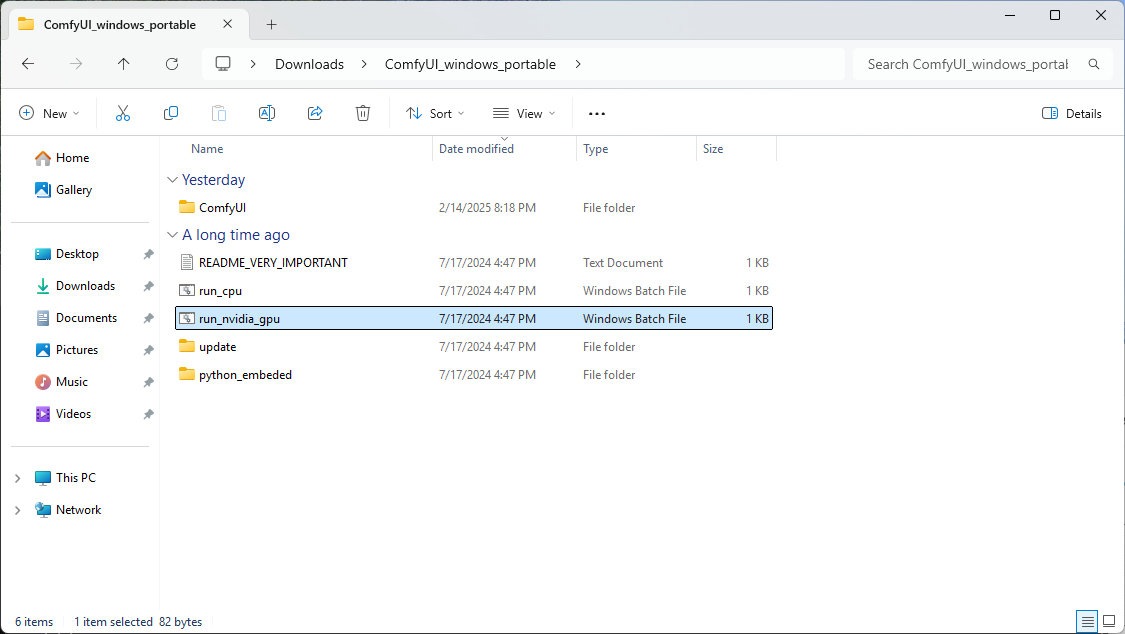Go back with the left arrow

tap(28, 64)
